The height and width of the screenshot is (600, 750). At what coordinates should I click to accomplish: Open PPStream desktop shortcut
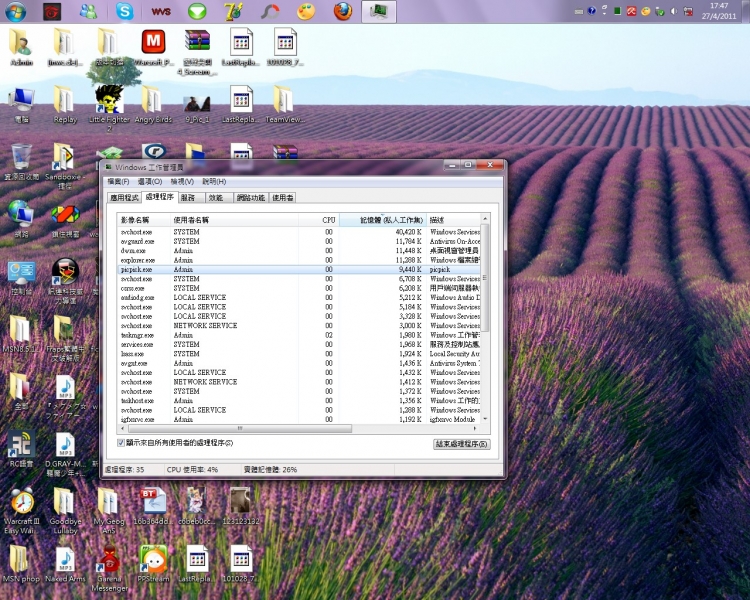click(x=153, y=561)
